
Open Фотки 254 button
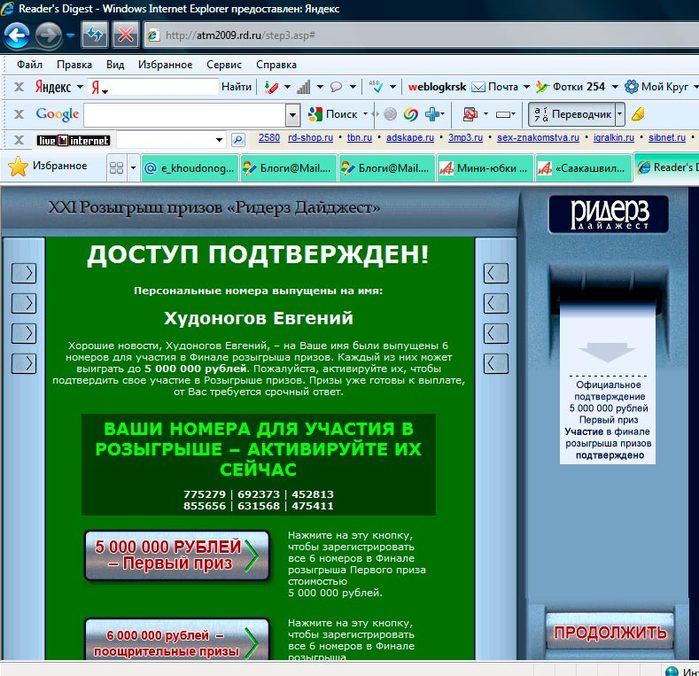570,87
